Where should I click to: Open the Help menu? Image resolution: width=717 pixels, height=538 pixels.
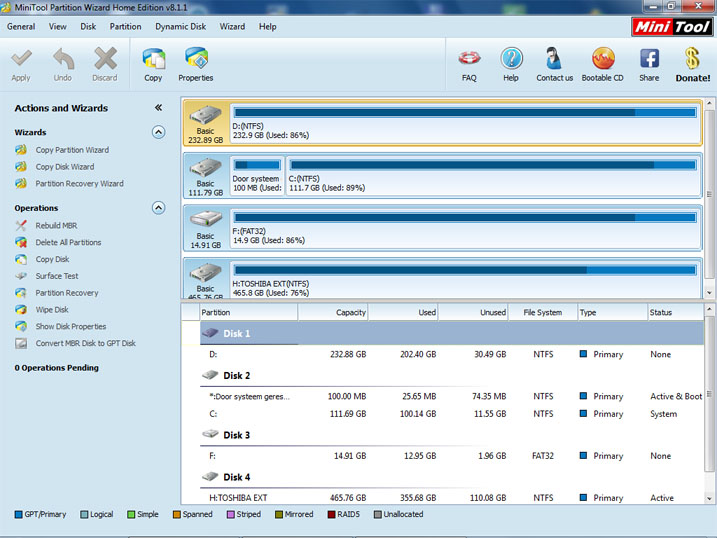pyautogui.click(x=268, y=27)
